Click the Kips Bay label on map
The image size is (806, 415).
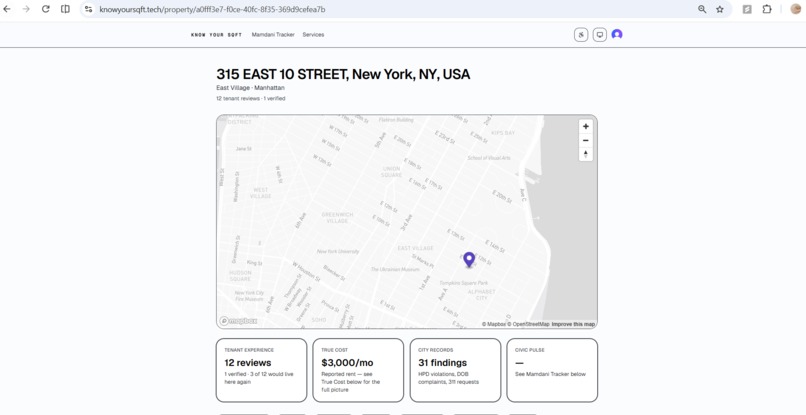[503, 133]
